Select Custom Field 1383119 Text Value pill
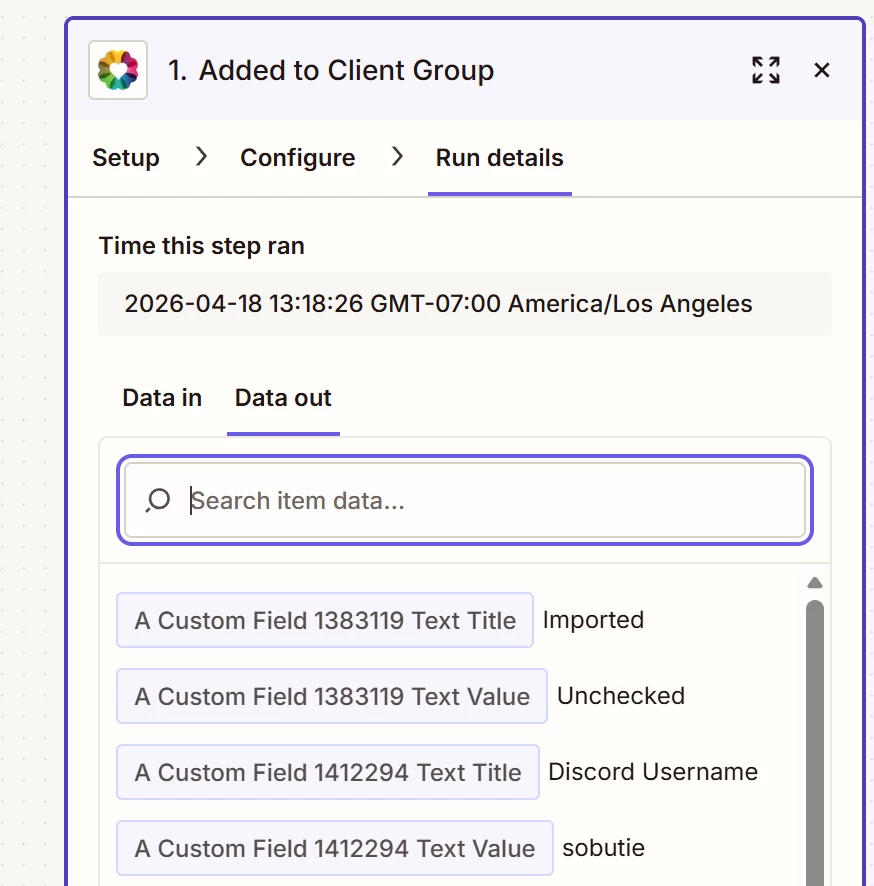874x886 pixels. coord(332,696)
